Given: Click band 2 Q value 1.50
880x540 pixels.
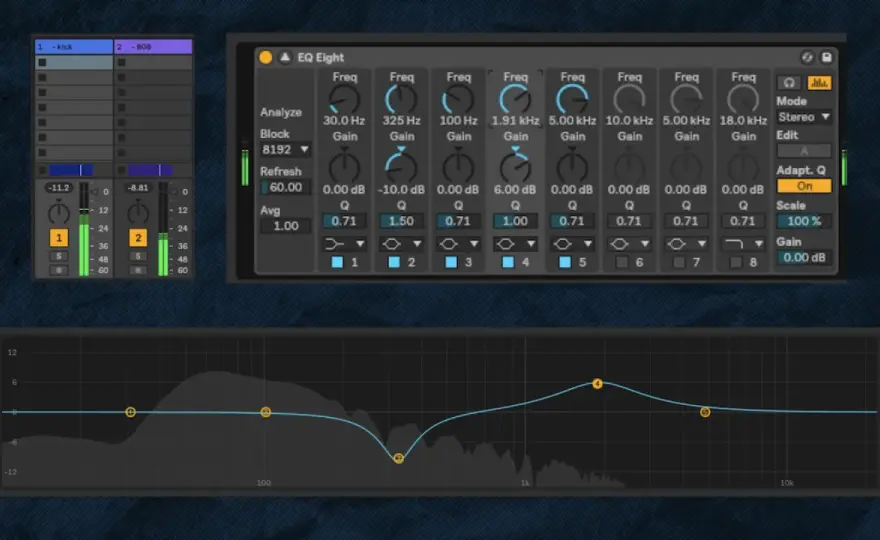Looking at the screenshot, I should click(401, 221).
